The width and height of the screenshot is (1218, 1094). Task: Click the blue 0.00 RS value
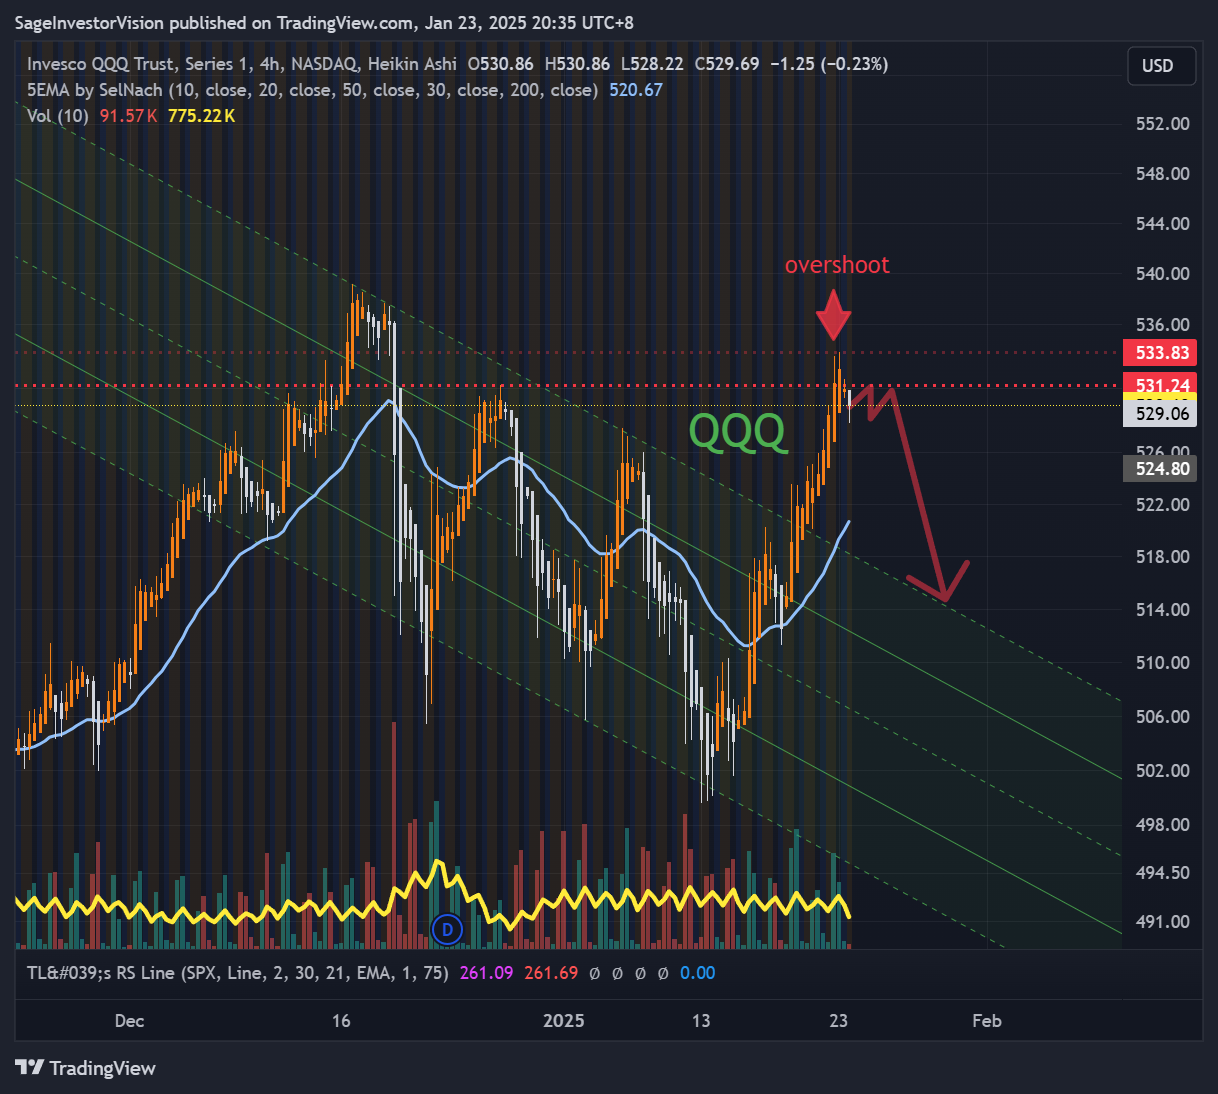[x=698, y=973]
